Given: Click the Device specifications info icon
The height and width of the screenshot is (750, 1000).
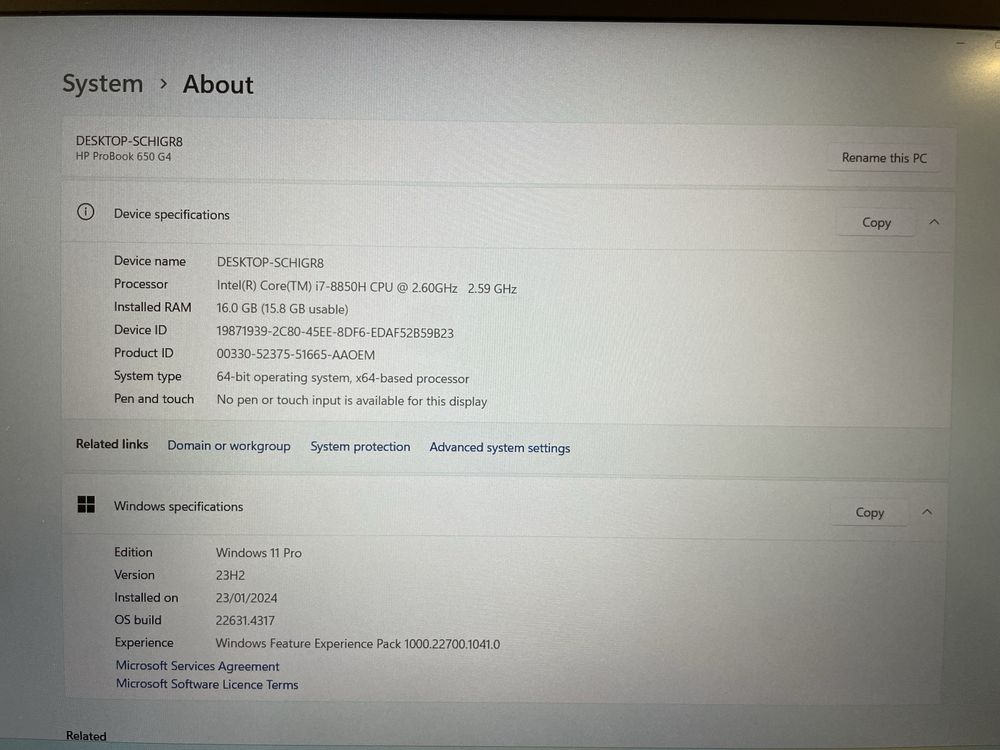Looking at the screenshot, I should pyautogui.click(x=85, y=212).
